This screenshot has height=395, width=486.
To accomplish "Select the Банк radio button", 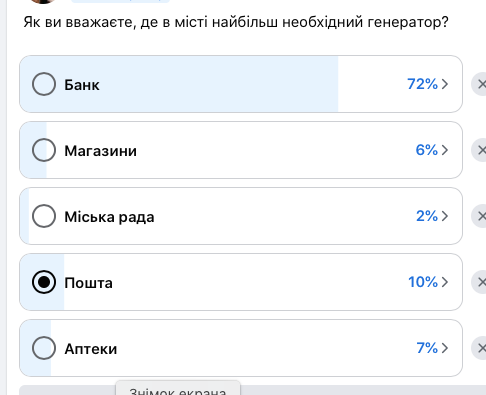I will point(44,84).
